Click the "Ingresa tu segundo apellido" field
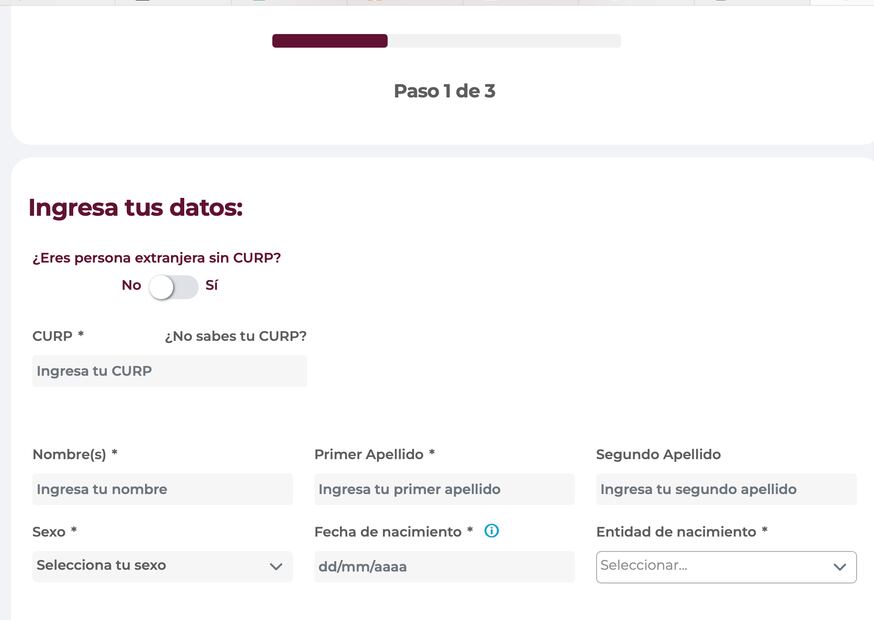The width and height of the screenshot is (874, 620). pyautogui.click(x=726, y=489)
